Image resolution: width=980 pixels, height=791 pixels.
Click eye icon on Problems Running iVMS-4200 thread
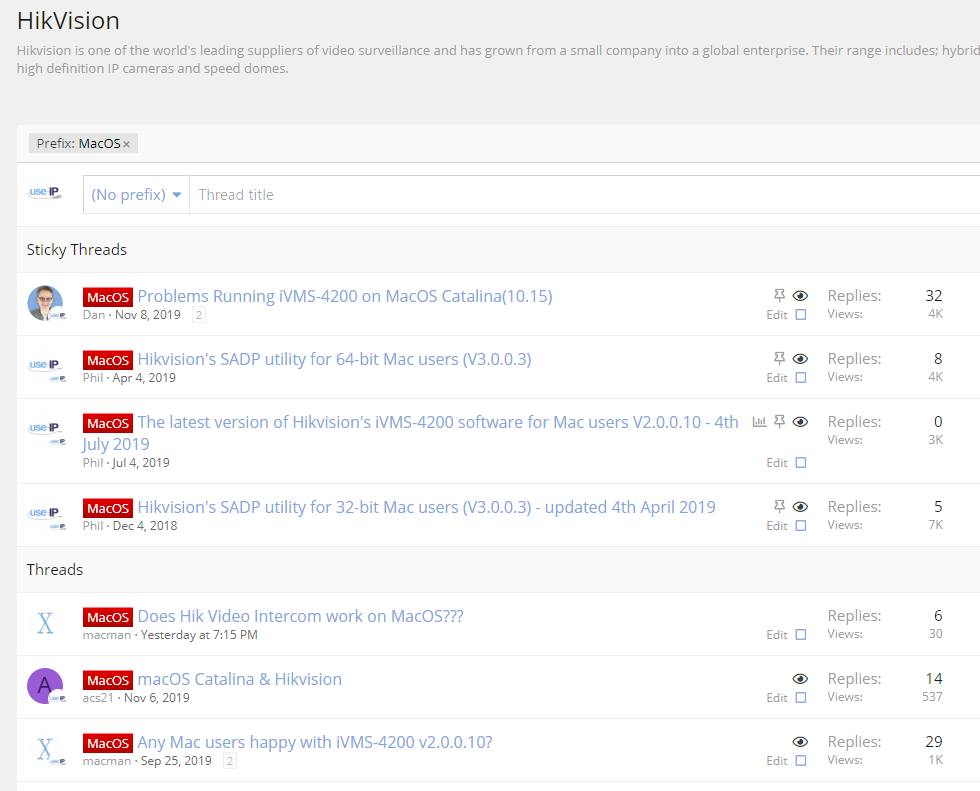[800, 296]
